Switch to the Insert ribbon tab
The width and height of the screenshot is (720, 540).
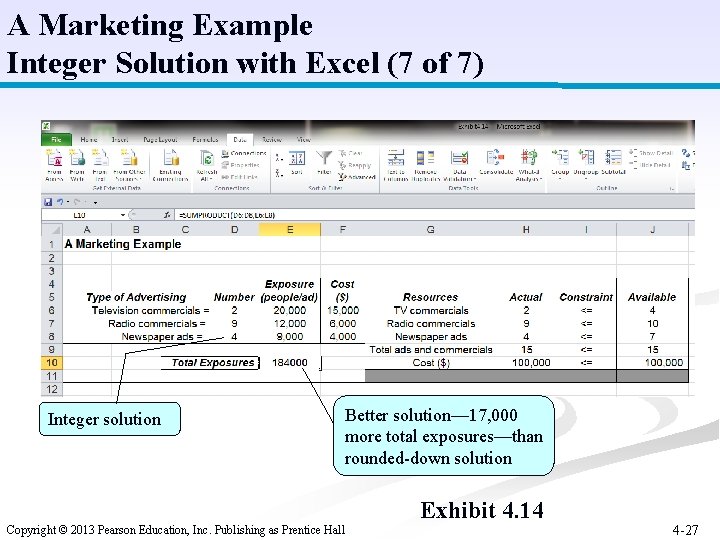pyautogui.click(x=120, y=140)
